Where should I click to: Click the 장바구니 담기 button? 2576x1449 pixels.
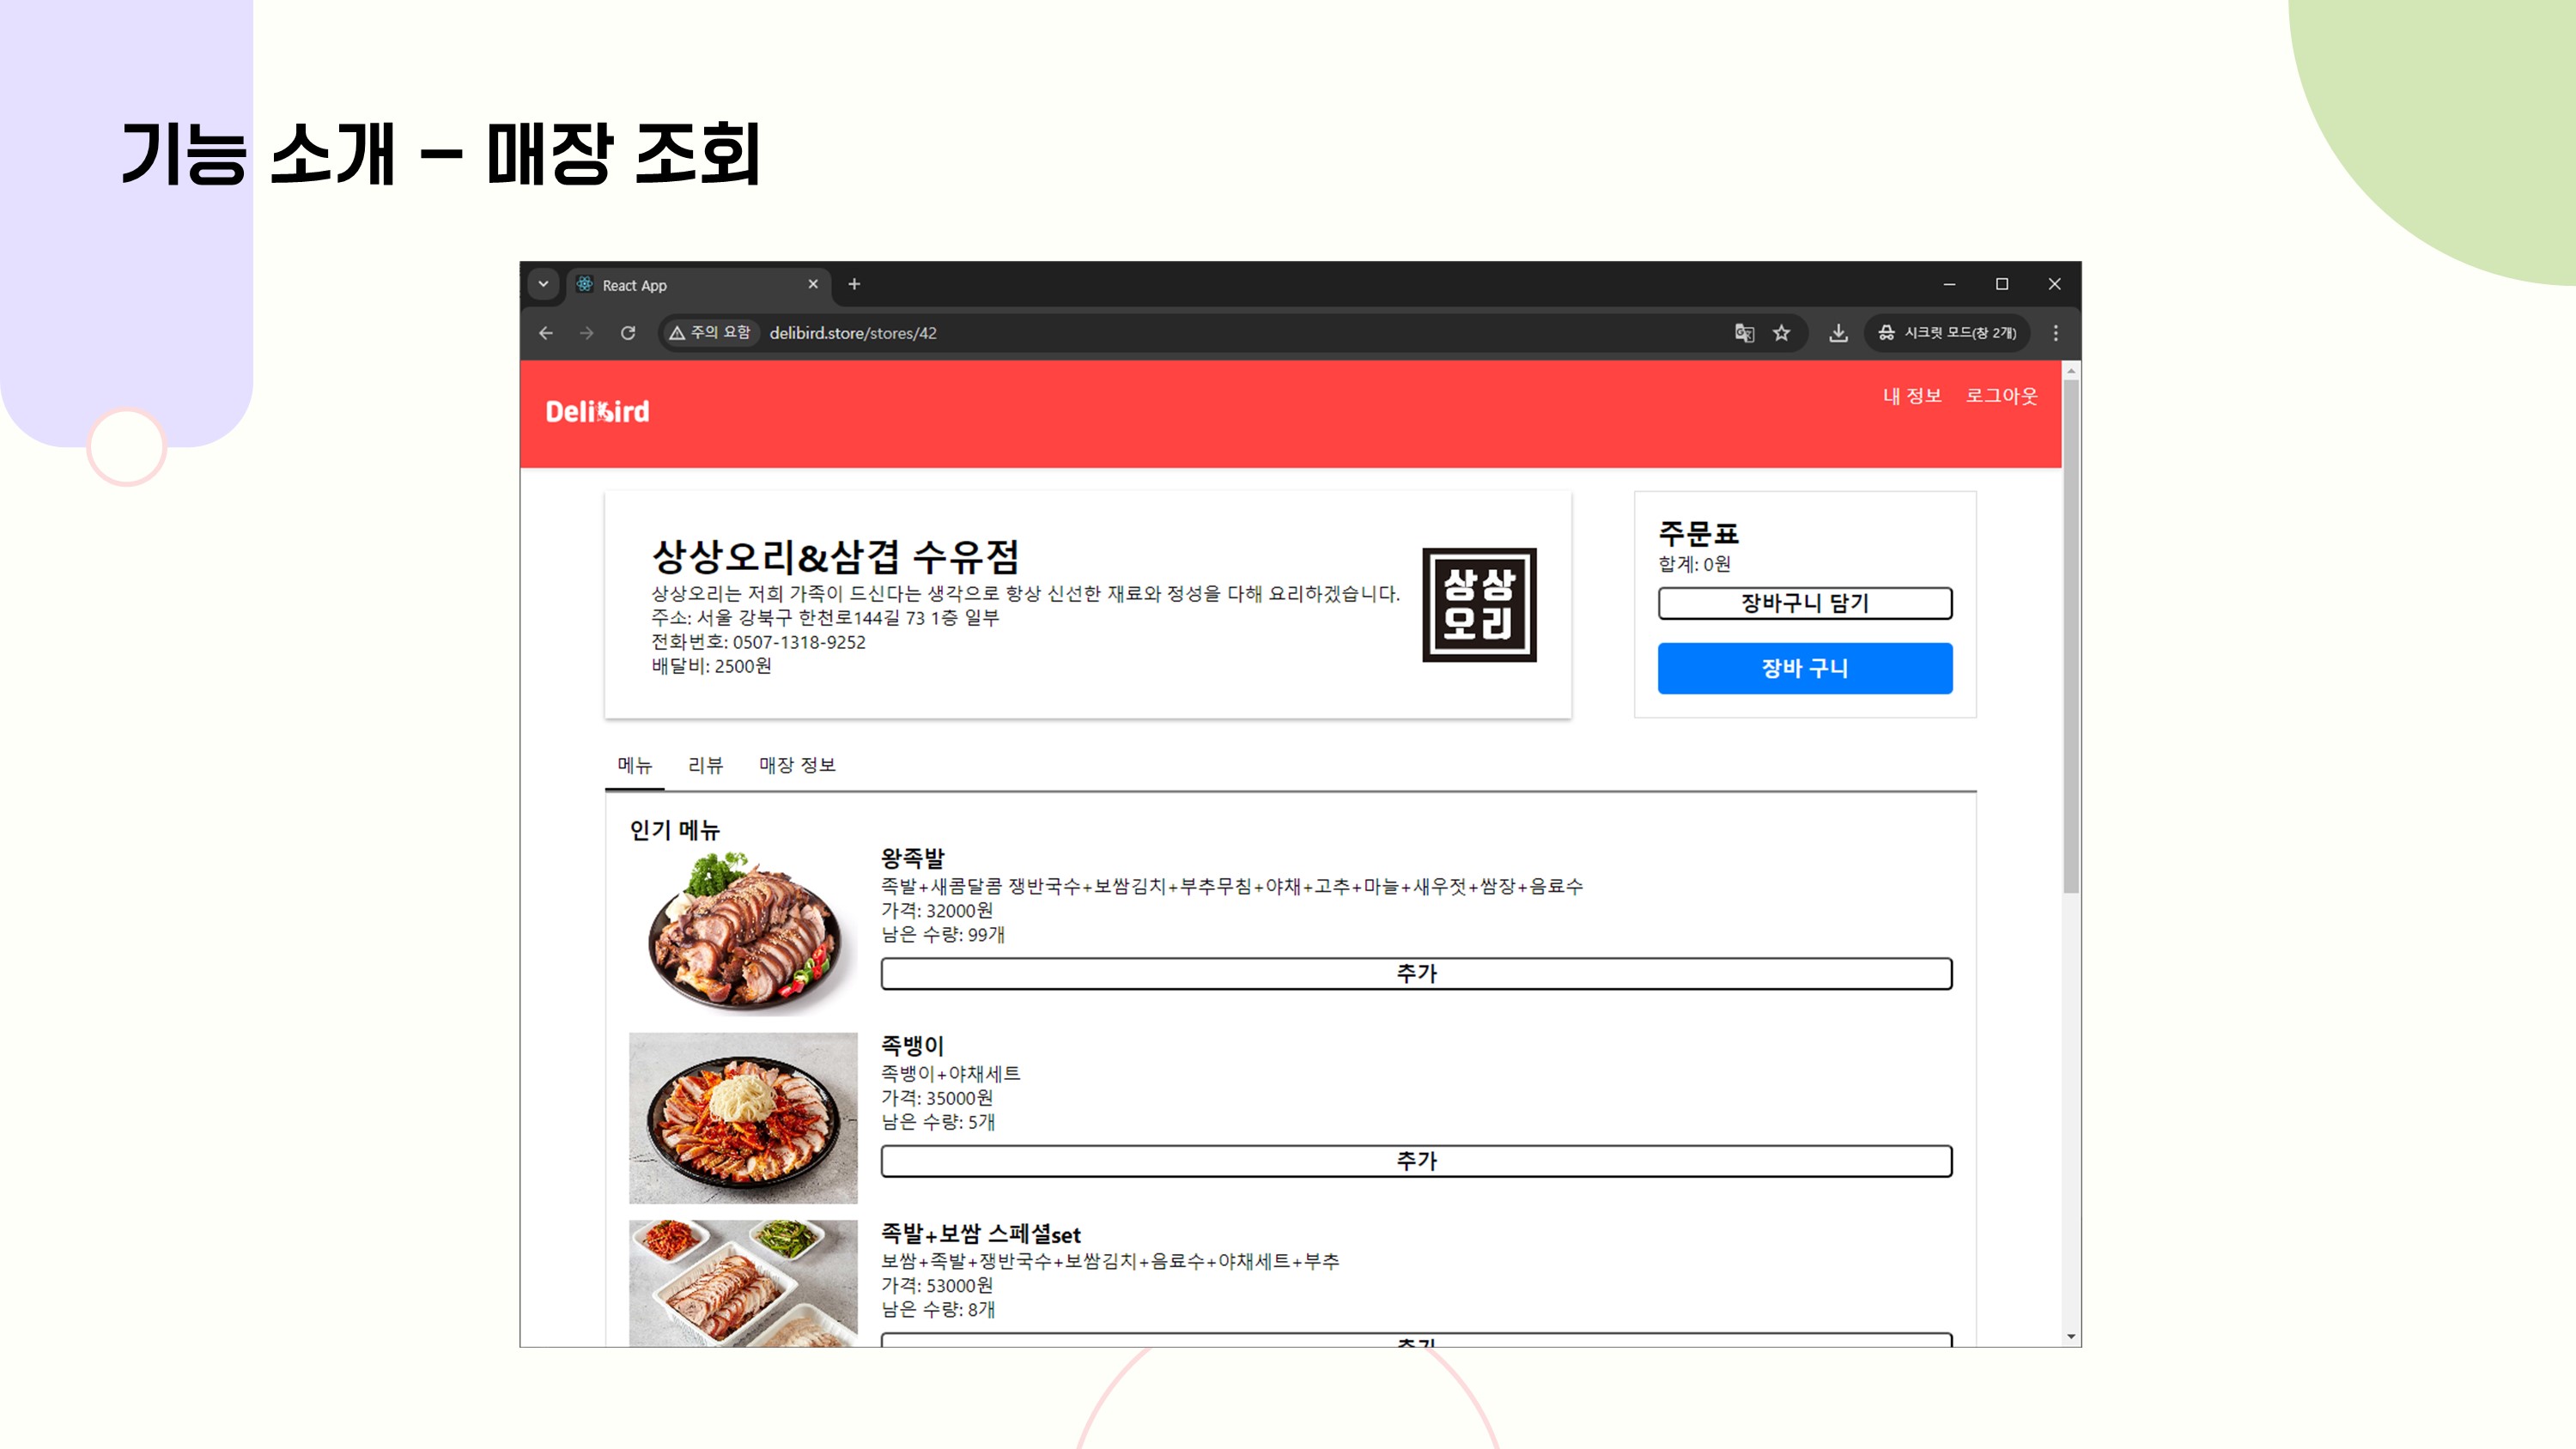(1804, 603)
